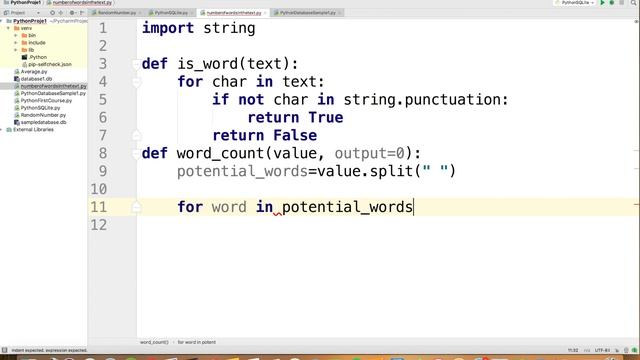Click the cursor position 11:32 indicator

coord(573,350)
